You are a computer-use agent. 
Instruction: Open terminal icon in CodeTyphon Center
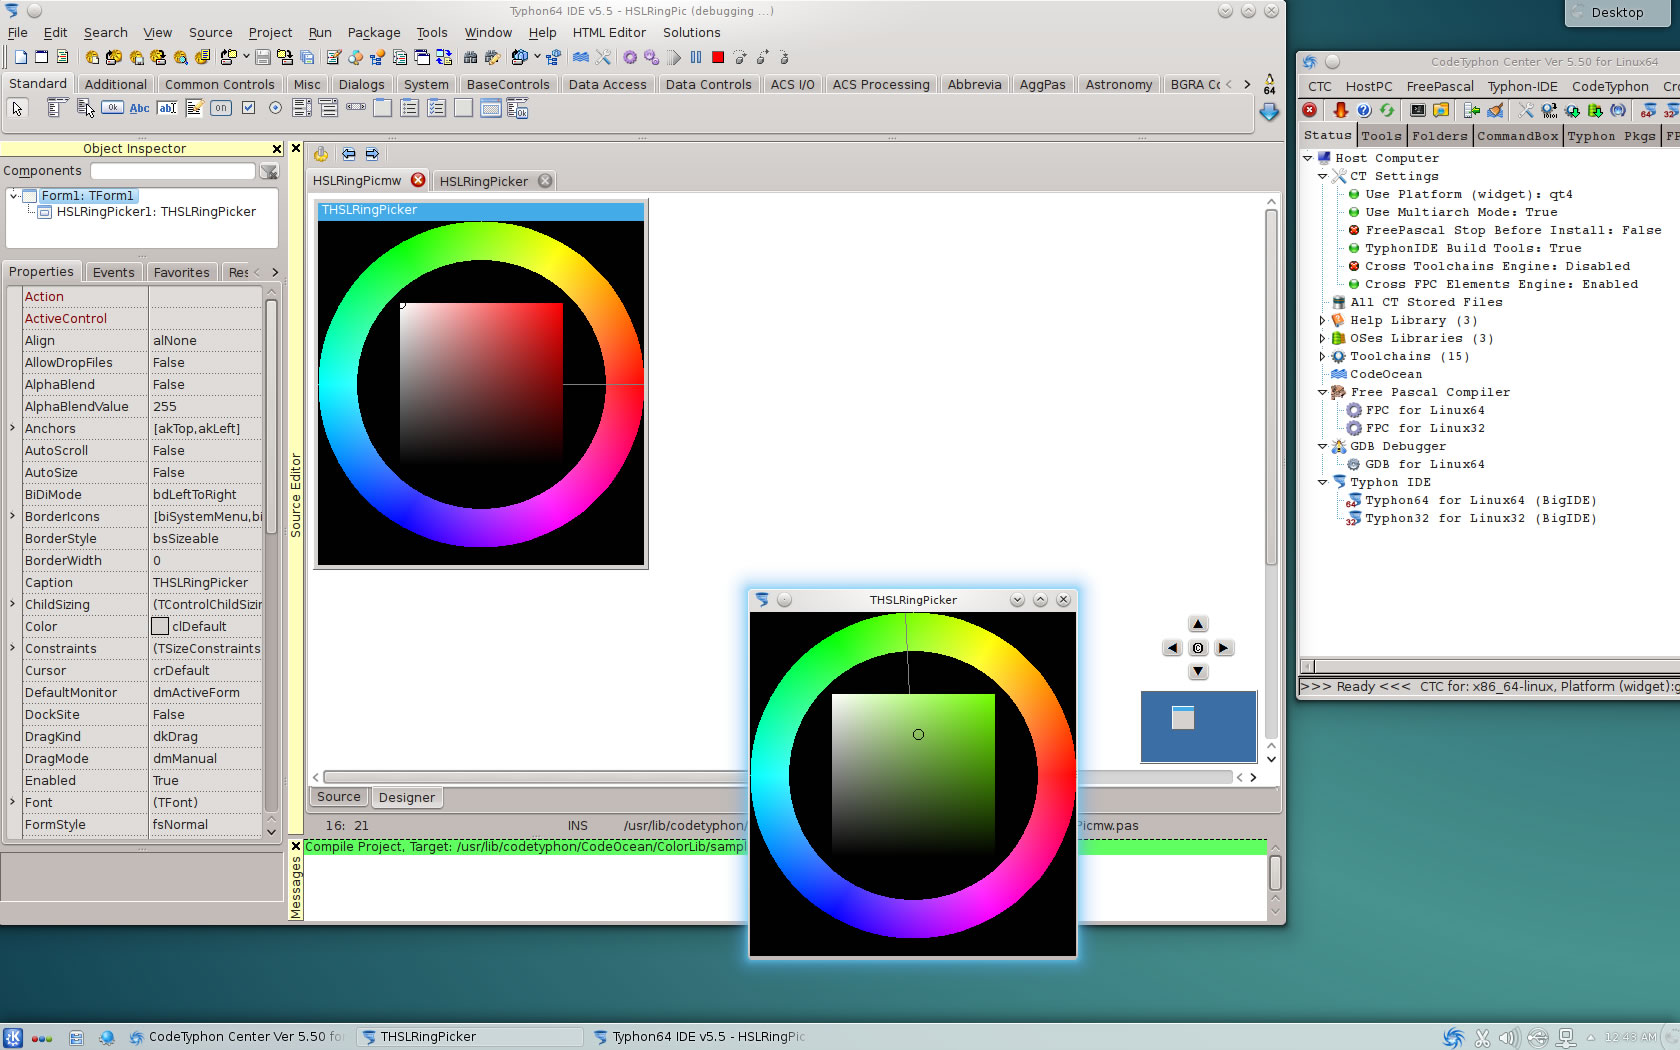(1418, 110)
